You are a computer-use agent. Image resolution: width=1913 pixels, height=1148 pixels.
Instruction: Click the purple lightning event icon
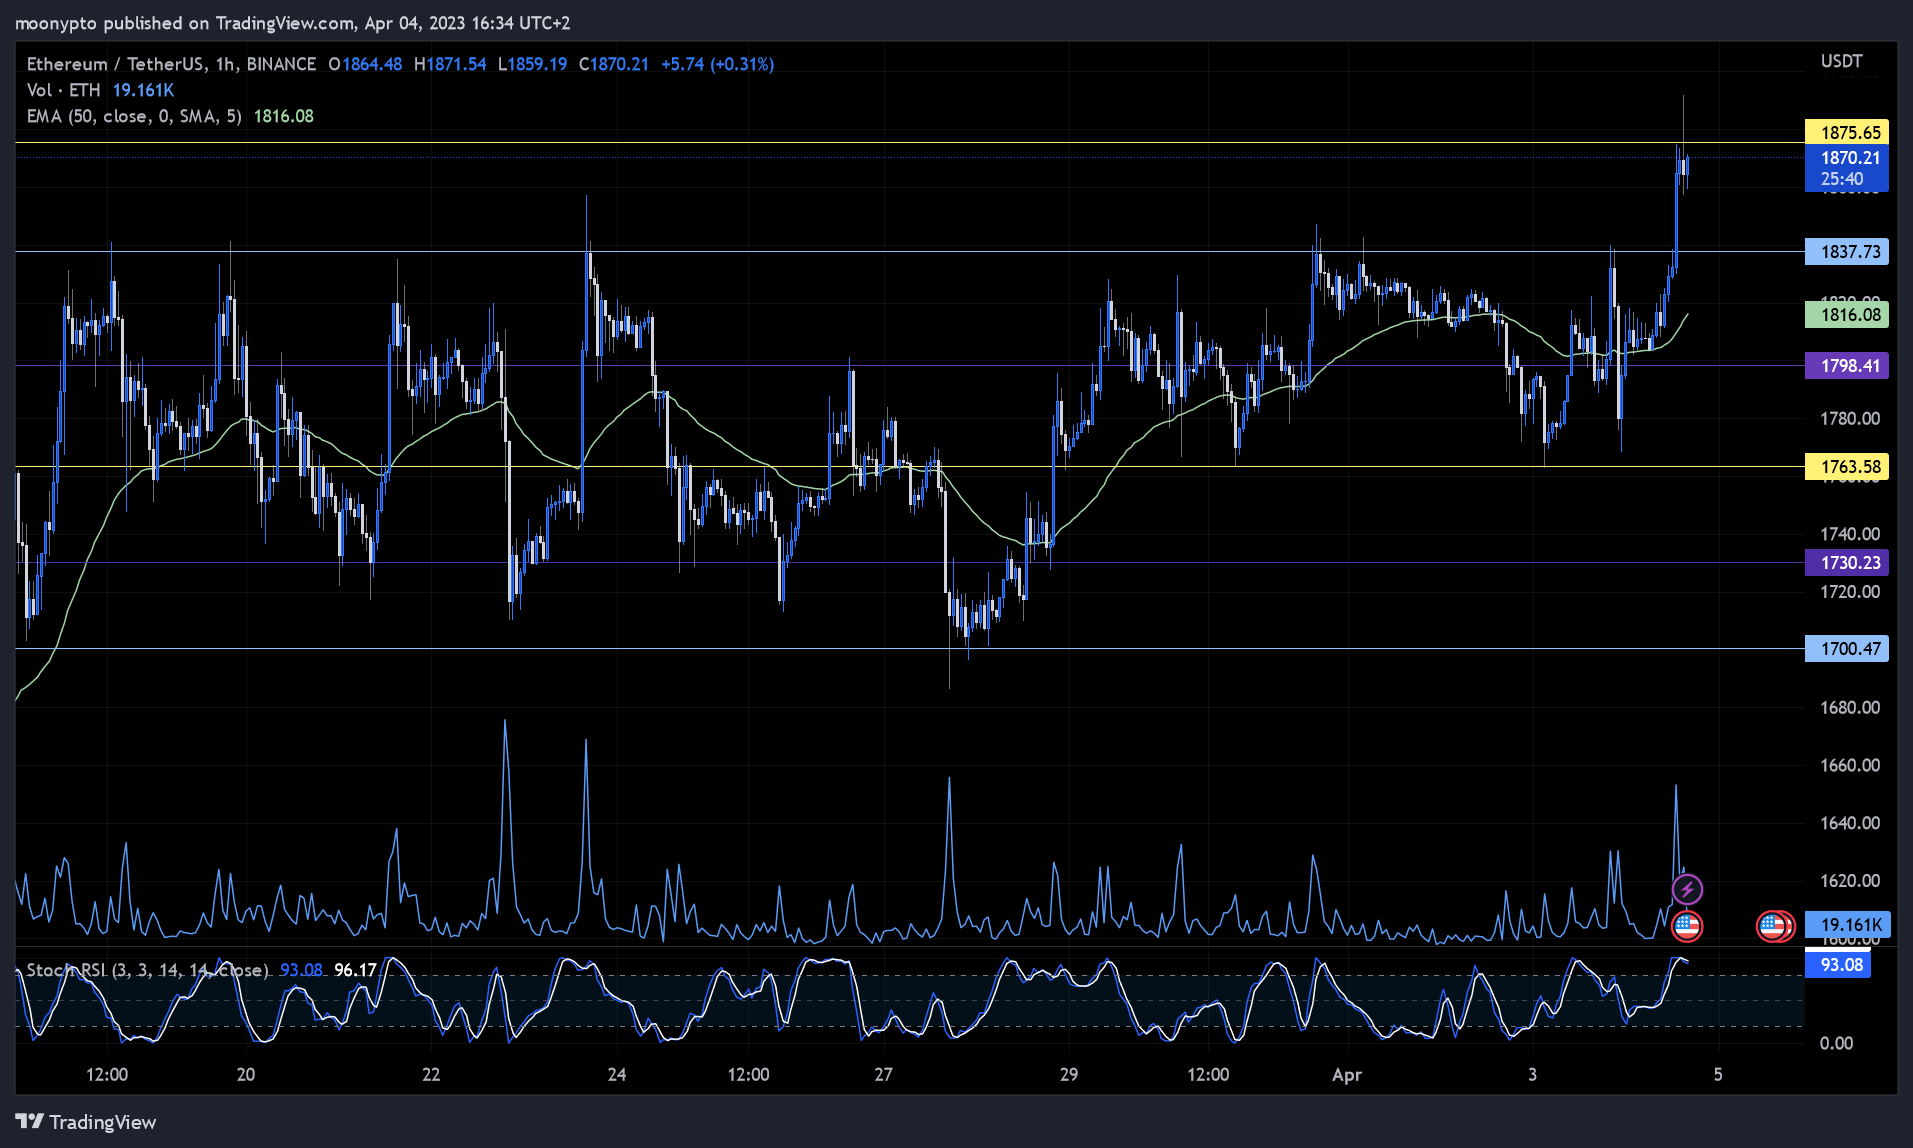click(x=1687, y=889)
